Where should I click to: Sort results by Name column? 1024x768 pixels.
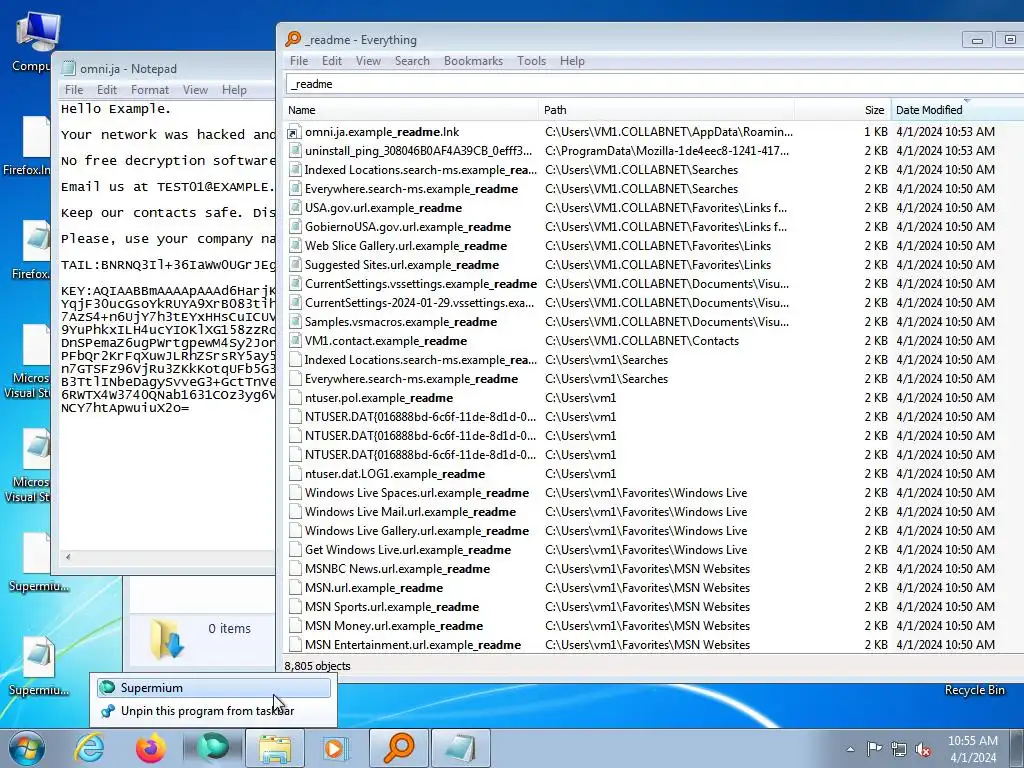411,110
